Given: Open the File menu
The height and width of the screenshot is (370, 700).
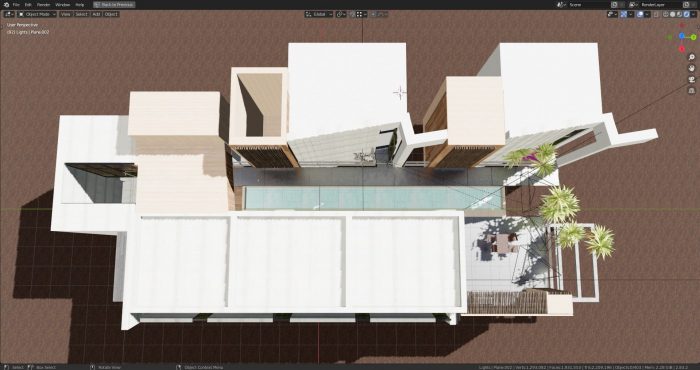Looking at the screenshot, I should tap(16, 4).
